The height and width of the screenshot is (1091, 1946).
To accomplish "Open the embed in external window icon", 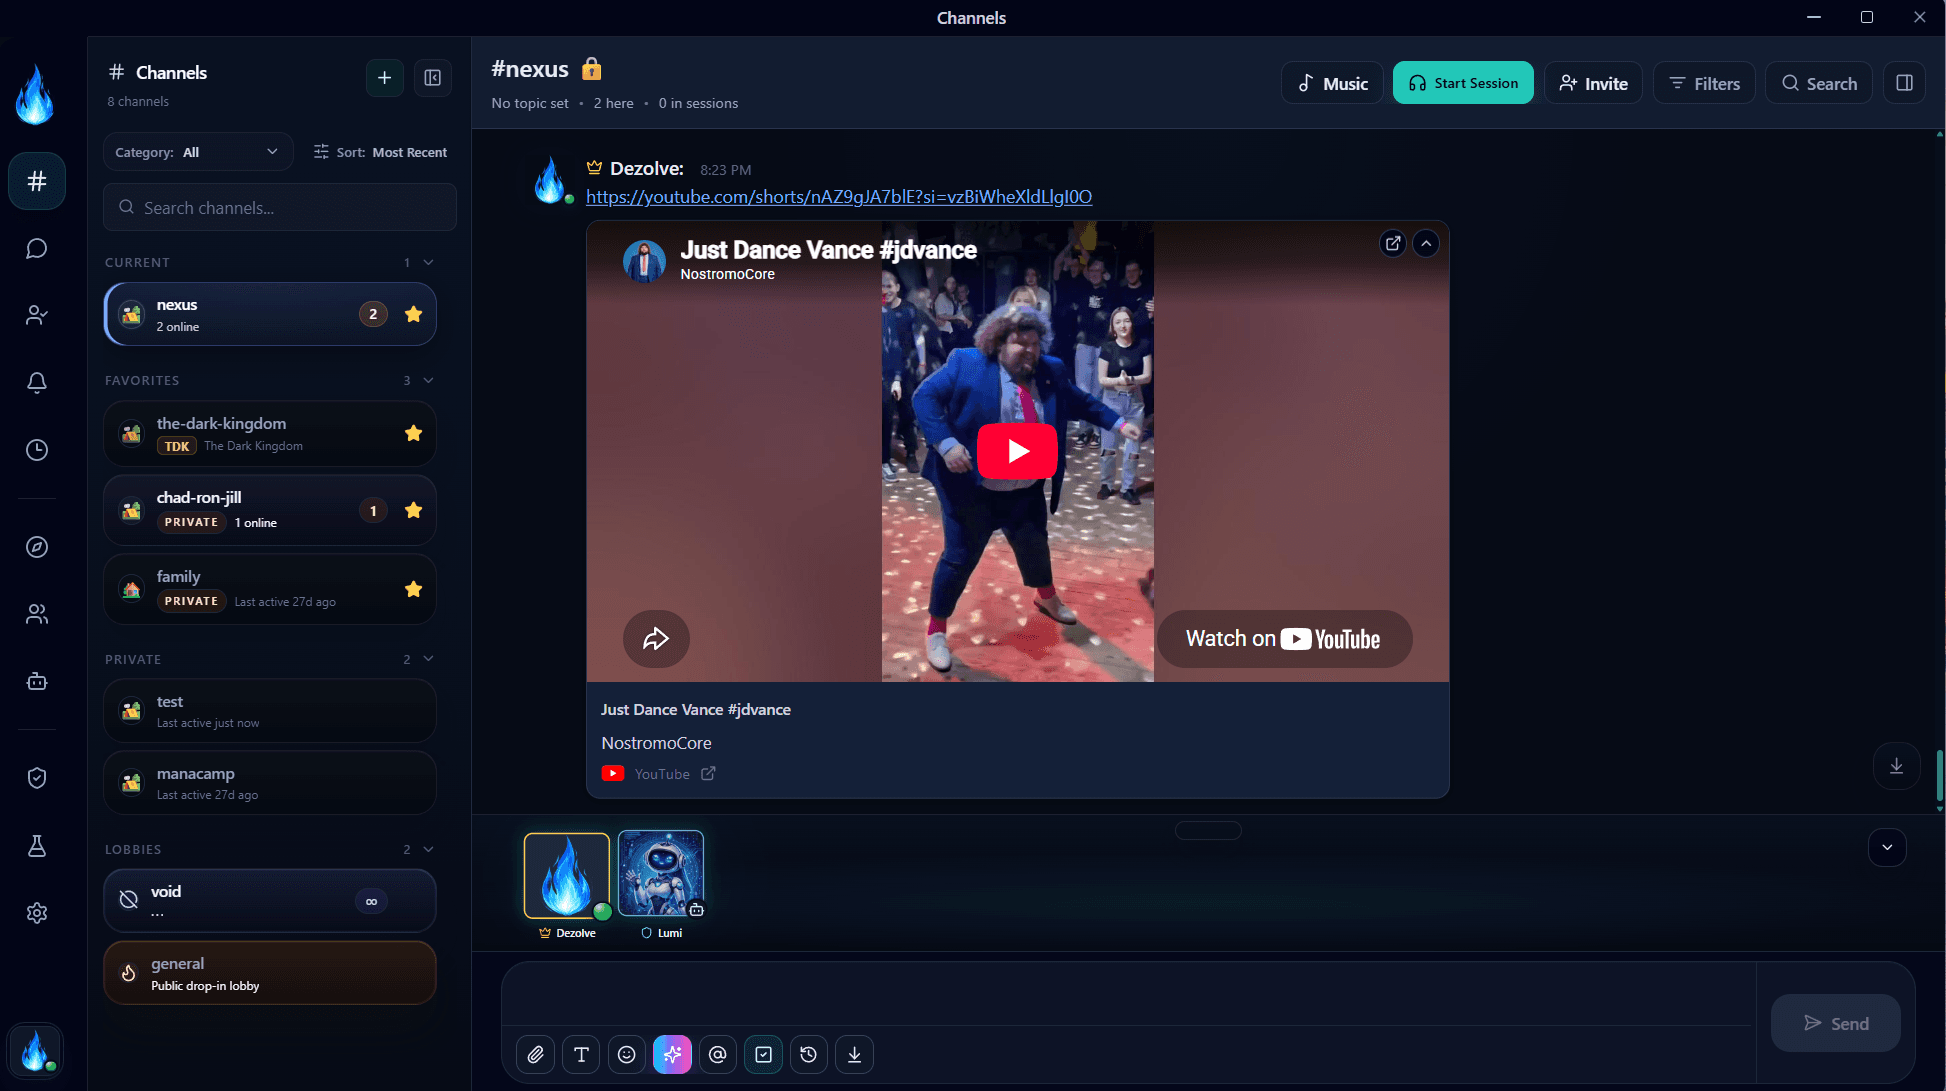I will pos(1393,243).
